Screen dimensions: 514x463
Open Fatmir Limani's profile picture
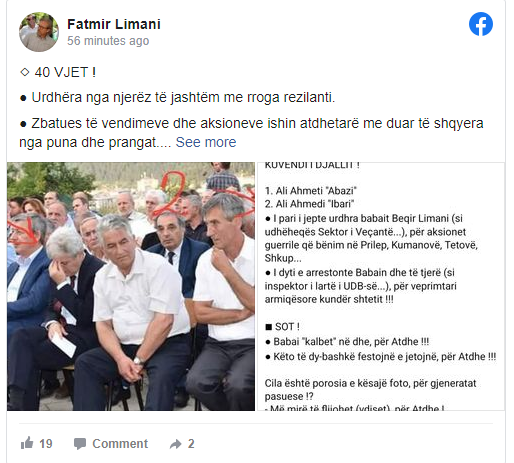[x=39, y=32]
